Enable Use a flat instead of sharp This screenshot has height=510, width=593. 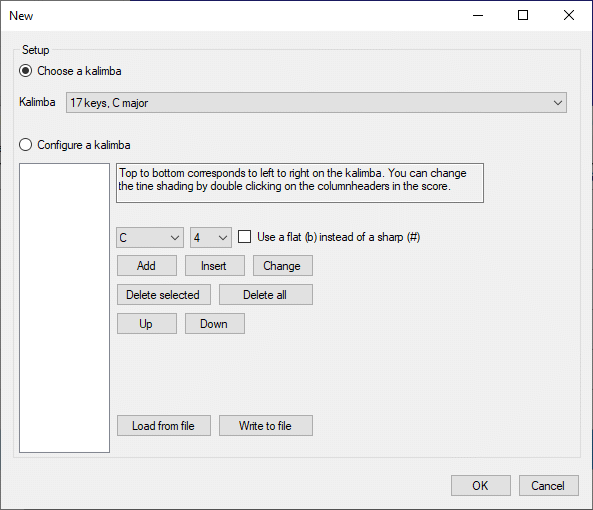244,237
